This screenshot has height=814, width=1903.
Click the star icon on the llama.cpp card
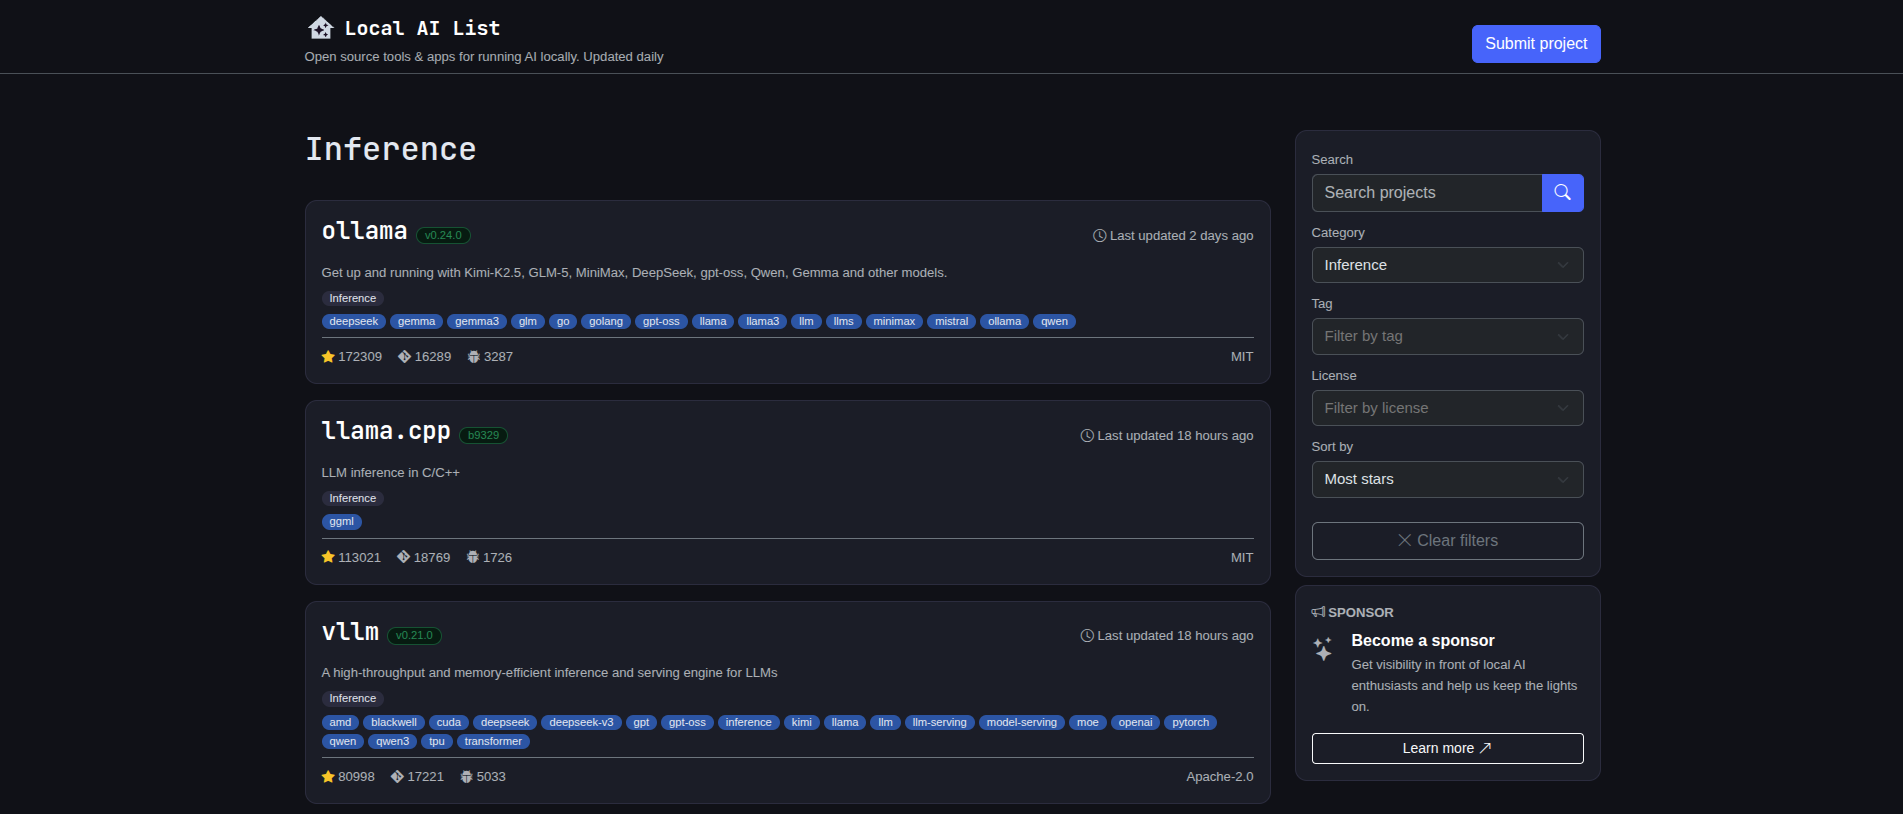(x=328, y=557)
